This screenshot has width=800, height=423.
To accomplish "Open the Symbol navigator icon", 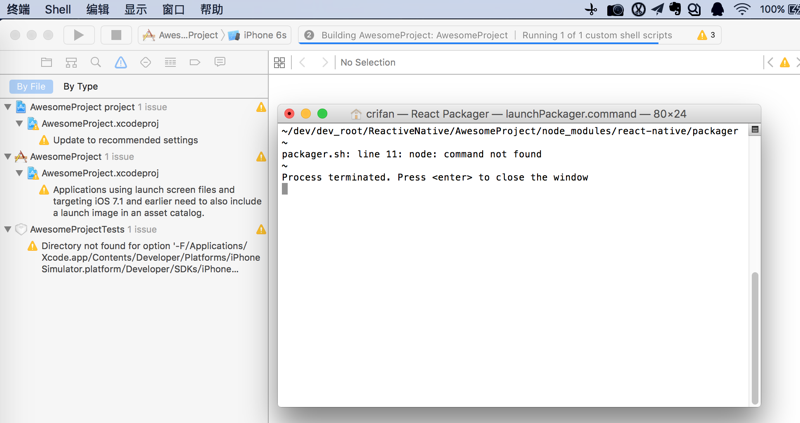I will click(x=71, y=62).
